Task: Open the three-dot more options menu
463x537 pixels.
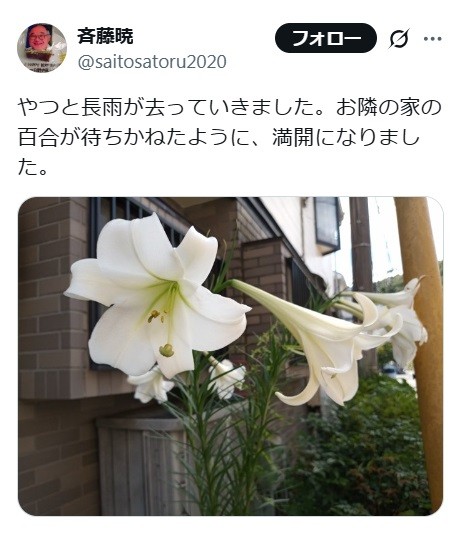Action: coord(433,38)
